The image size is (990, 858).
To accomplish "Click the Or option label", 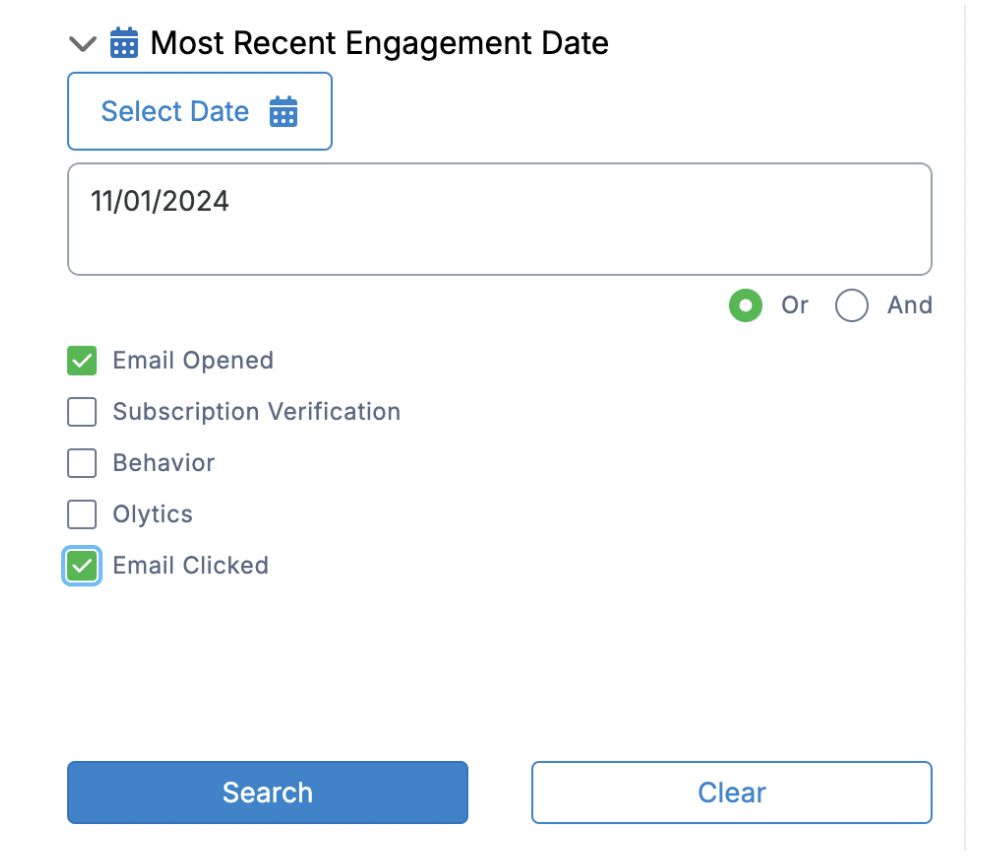I will pos(795,306).
